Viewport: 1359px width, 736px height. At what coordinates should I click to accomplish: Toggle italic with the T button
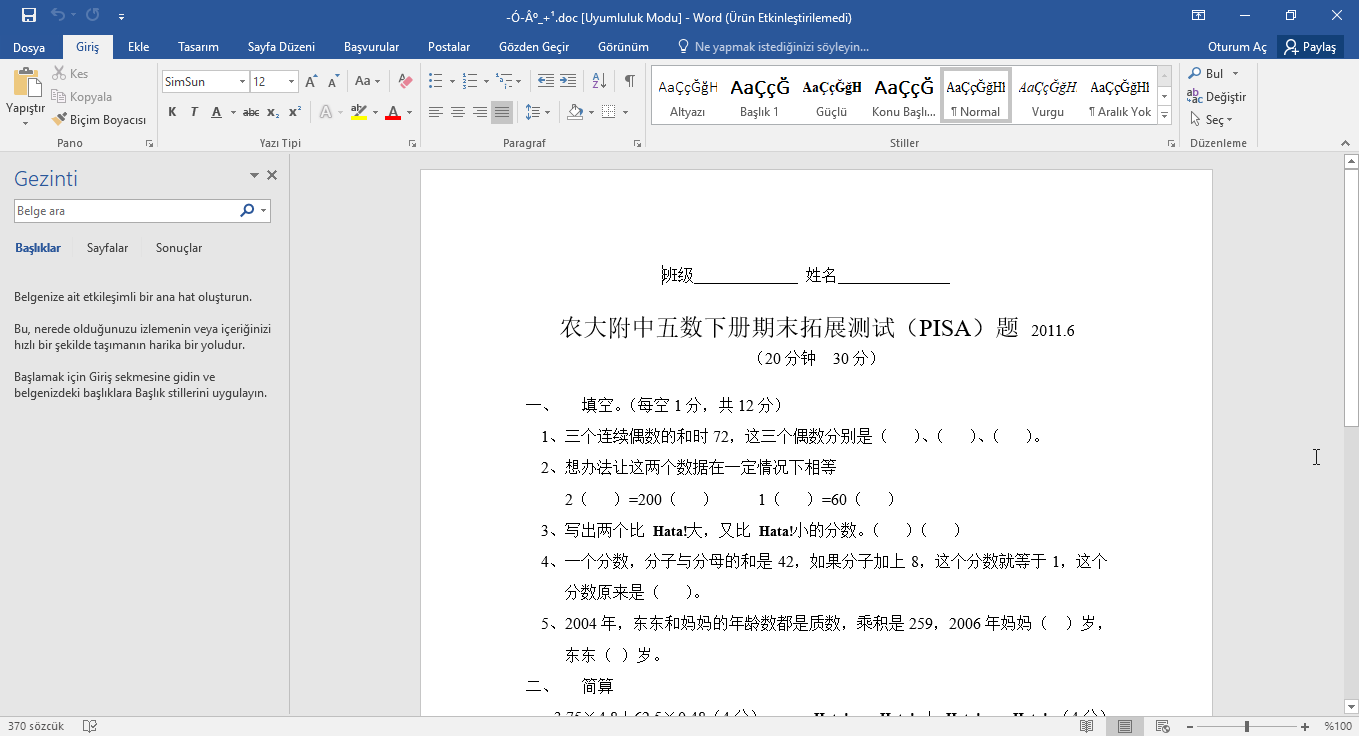pyautogui.click(x=194, y=112)
